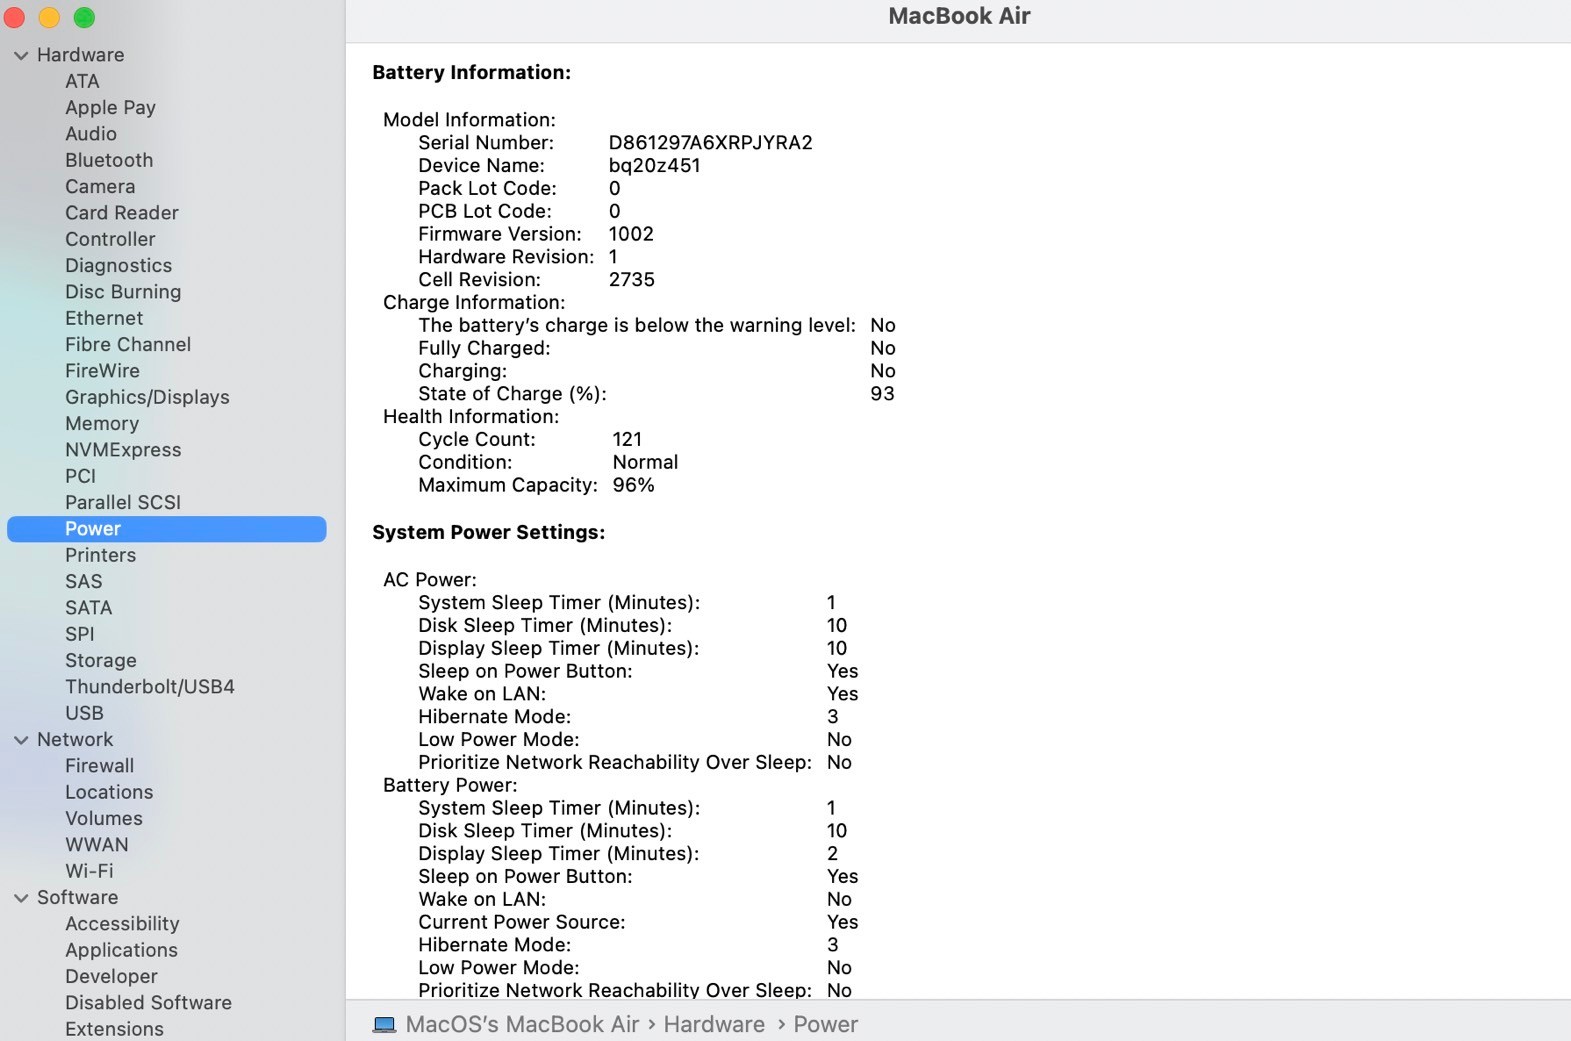Click the System Power Settings heading
The width and height of the screenshot is (1571, 1041).
pyautogui.click(x=489, y=533)
